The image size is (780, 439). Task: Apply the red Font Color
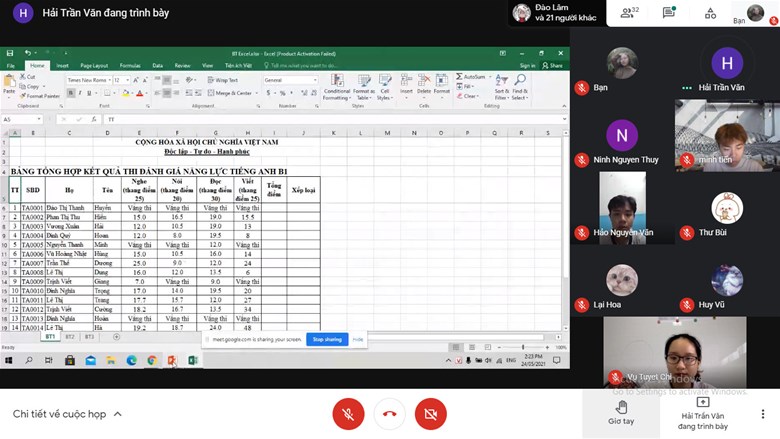(x=140, y=93)
